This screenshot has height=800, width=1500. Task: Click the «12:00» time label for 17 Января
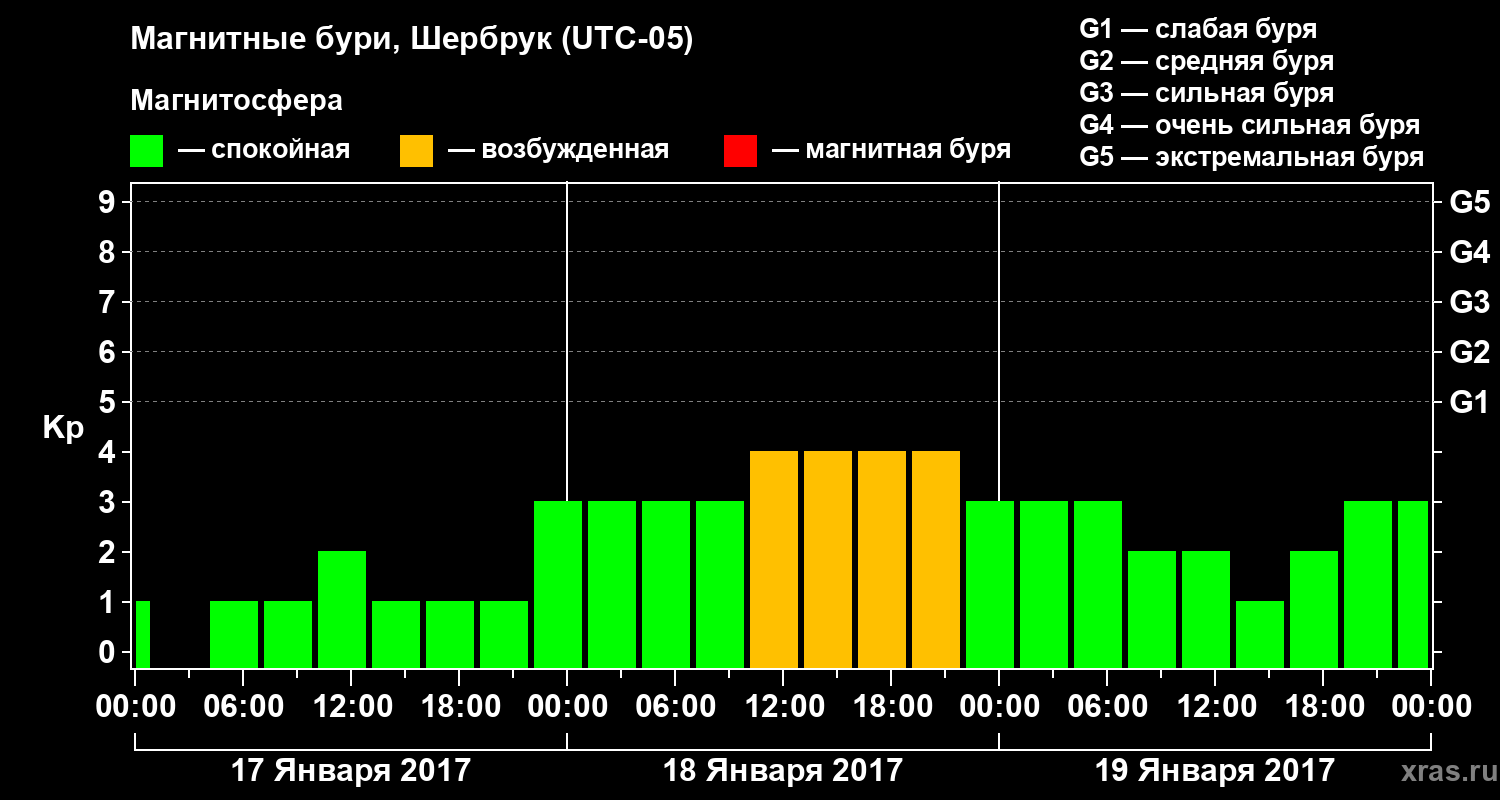click(x=351, y=707)
